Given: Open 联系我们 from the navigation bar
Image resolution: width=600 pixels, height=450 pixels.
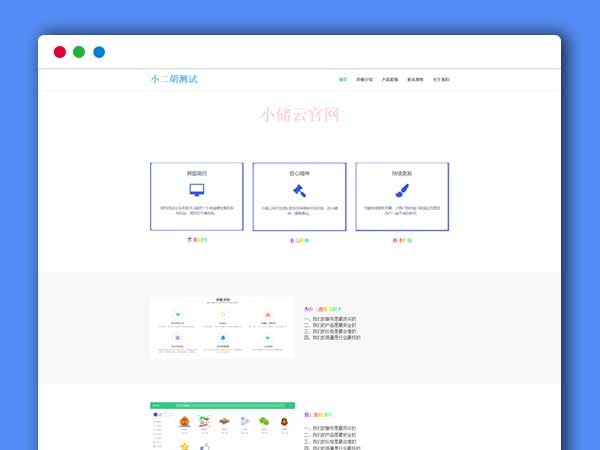Looking at the screenshot, I should (x=415, y=79).
